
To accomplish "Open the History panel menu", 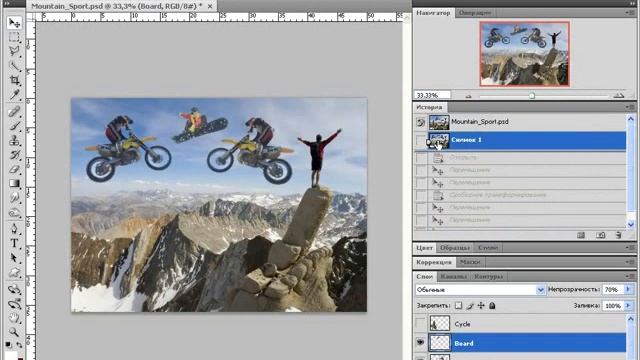I will (629, 107).
